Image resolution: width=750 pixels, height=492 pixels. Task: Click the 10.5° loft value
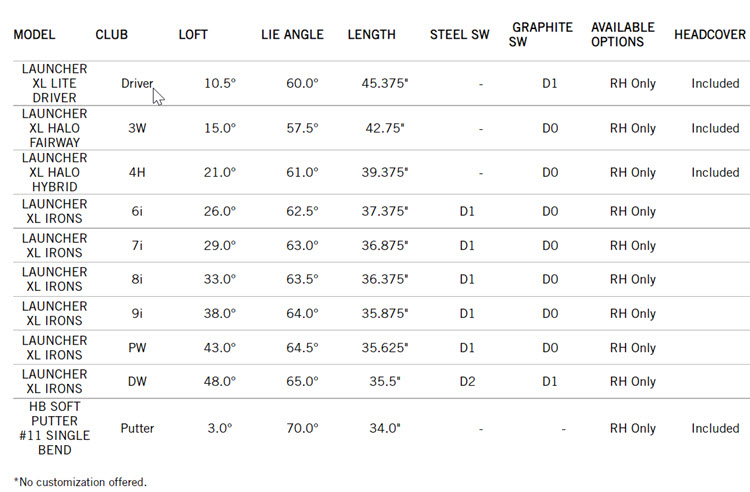pyautogui.click(x=219, y=84)
